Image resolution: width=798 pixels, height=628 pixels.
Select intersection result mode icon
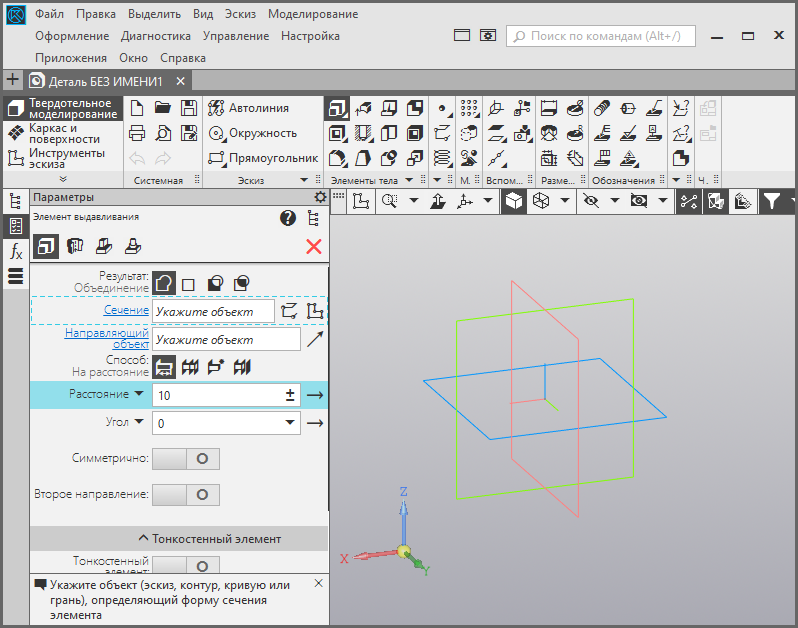pos(242,283)
